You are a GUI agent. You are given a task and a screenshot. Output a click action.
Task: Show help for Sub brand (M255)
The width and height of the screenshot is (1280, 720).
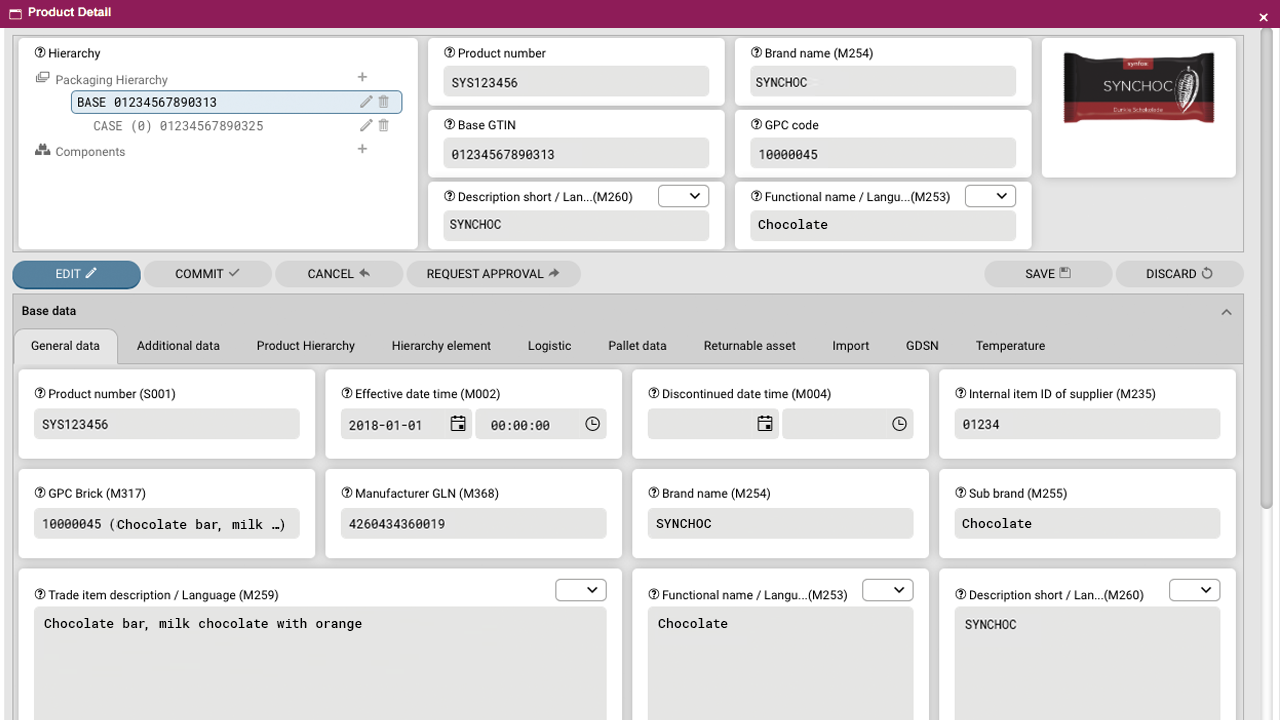[x=961, y=493]
